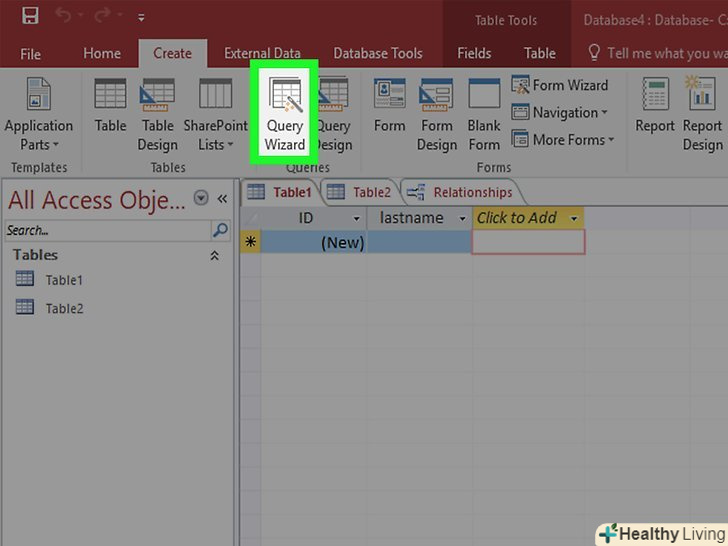This screenshot has height=546, width=728.
Task: Open Application Parts templates menu
Action: coord(39,114)
